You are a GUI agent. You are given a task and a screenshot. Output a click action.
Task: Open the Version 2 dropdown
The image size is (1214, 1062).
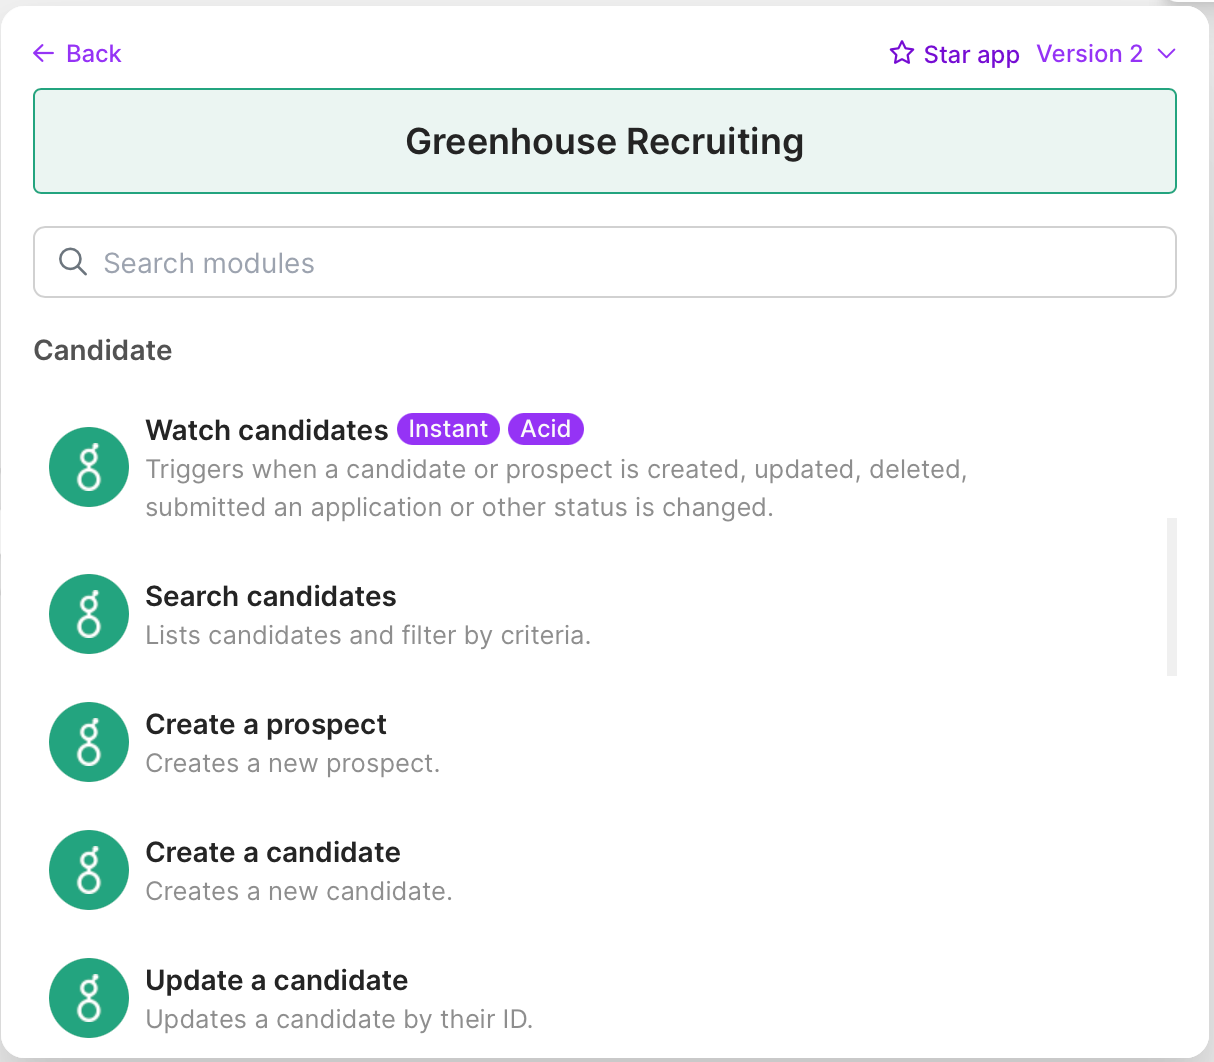tap(1106, 54)
